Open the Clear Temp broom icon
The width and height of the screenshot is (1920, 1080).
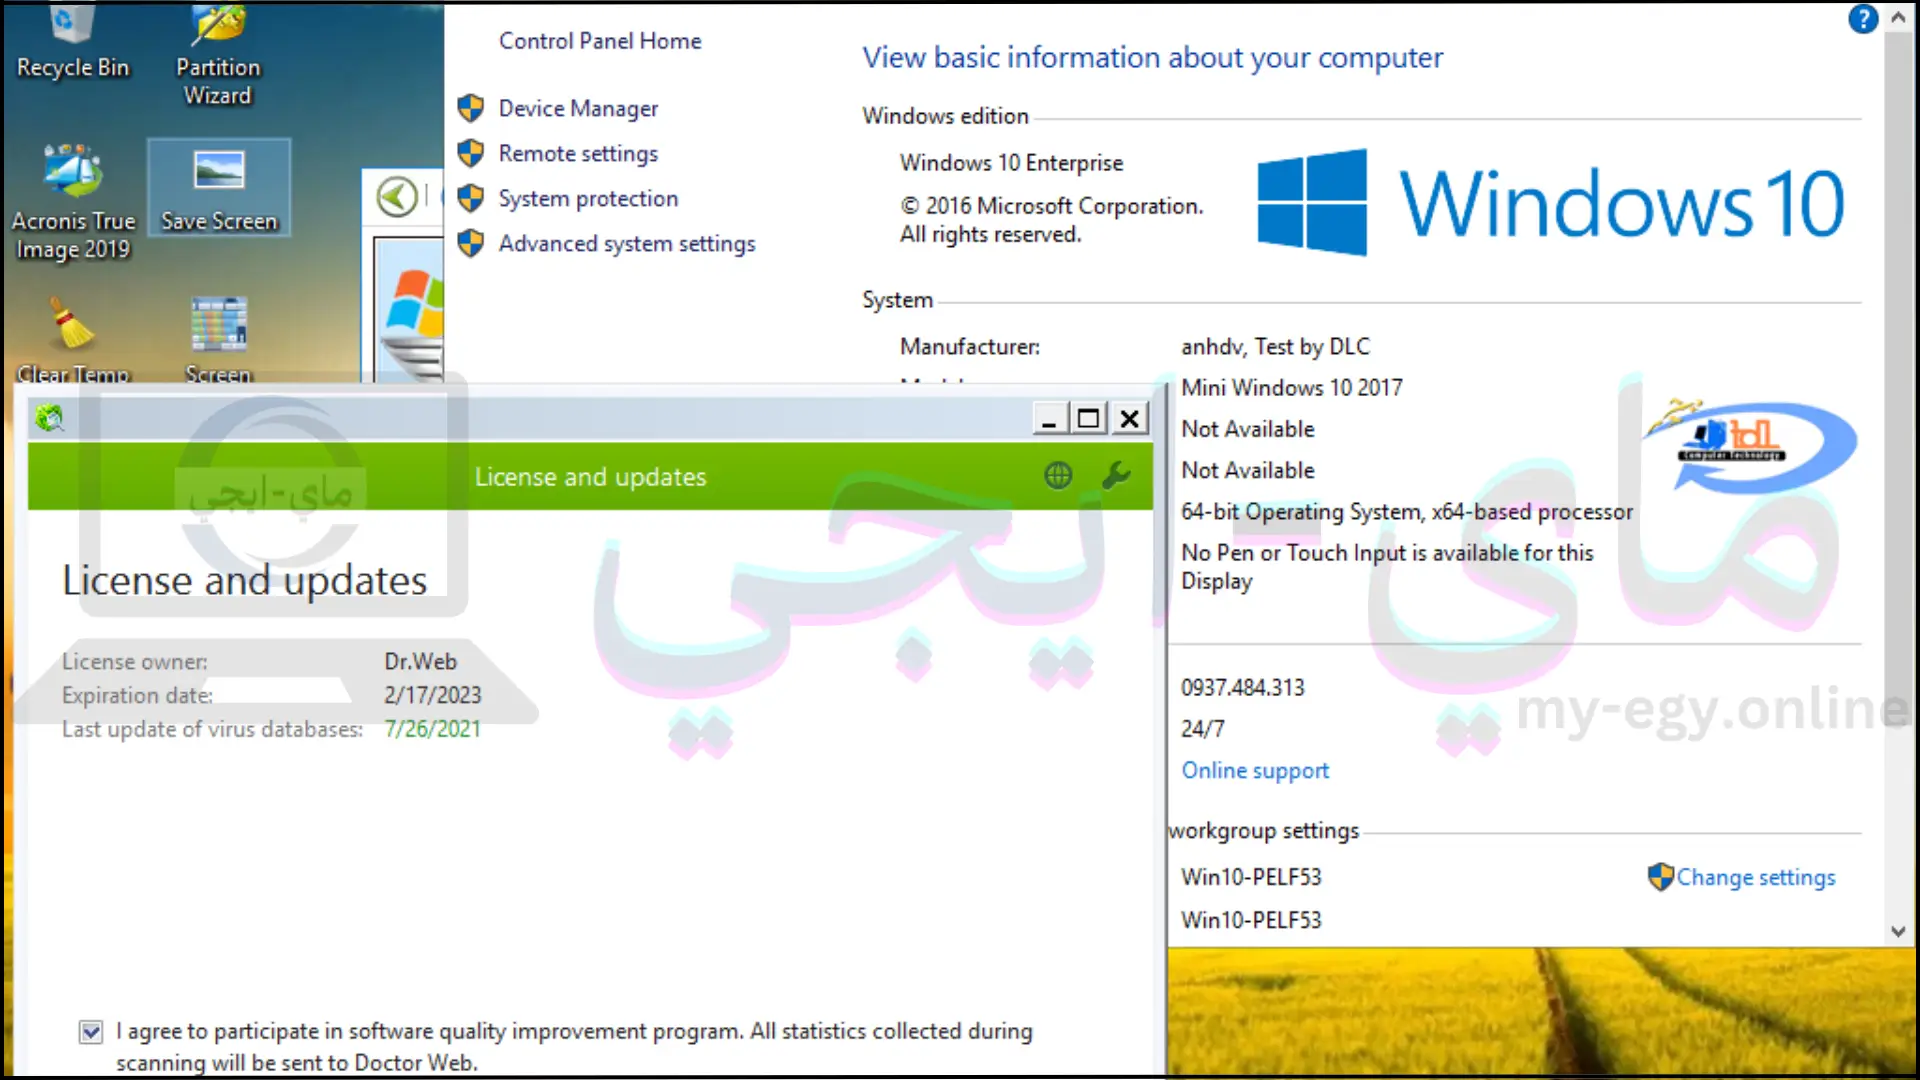(x=73, y=340)
